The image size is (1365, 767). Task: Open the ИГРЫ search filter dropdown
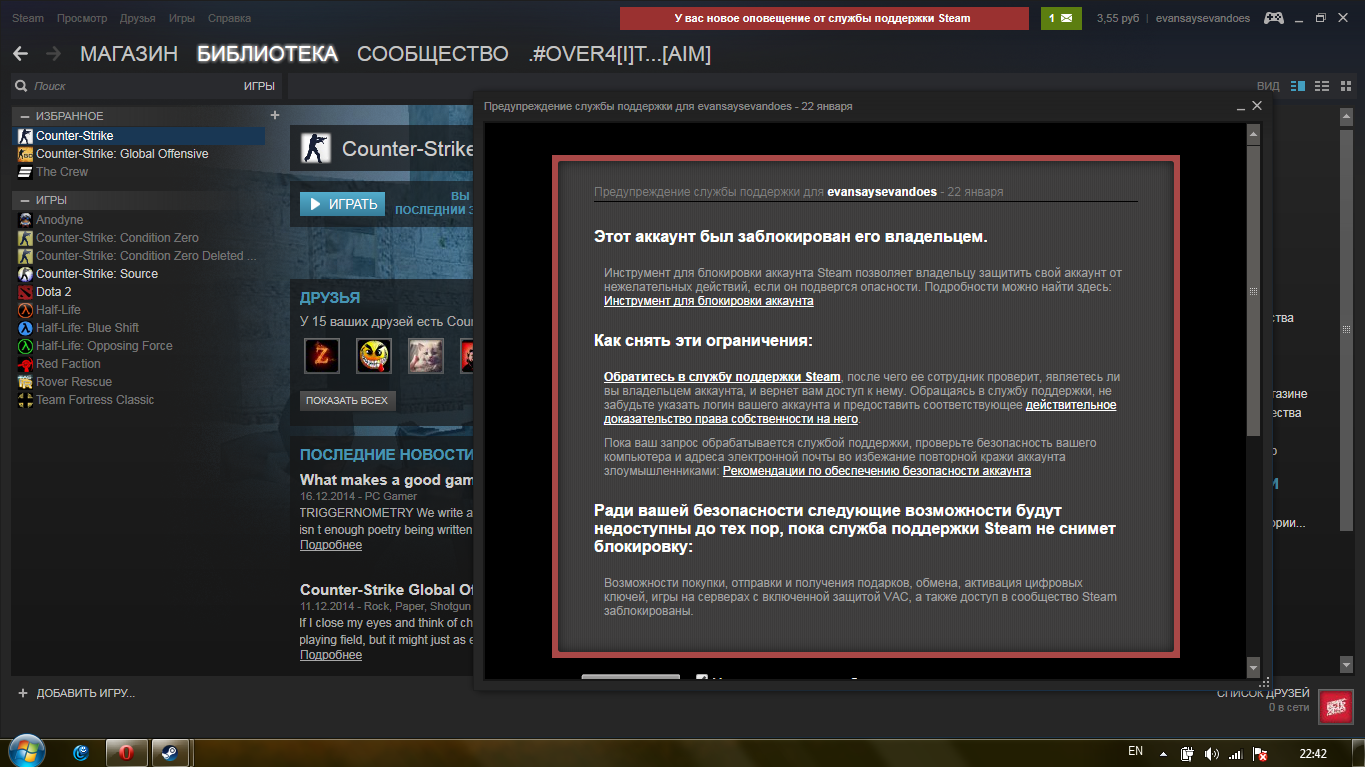pyautogui.click(x=259, y=86)
